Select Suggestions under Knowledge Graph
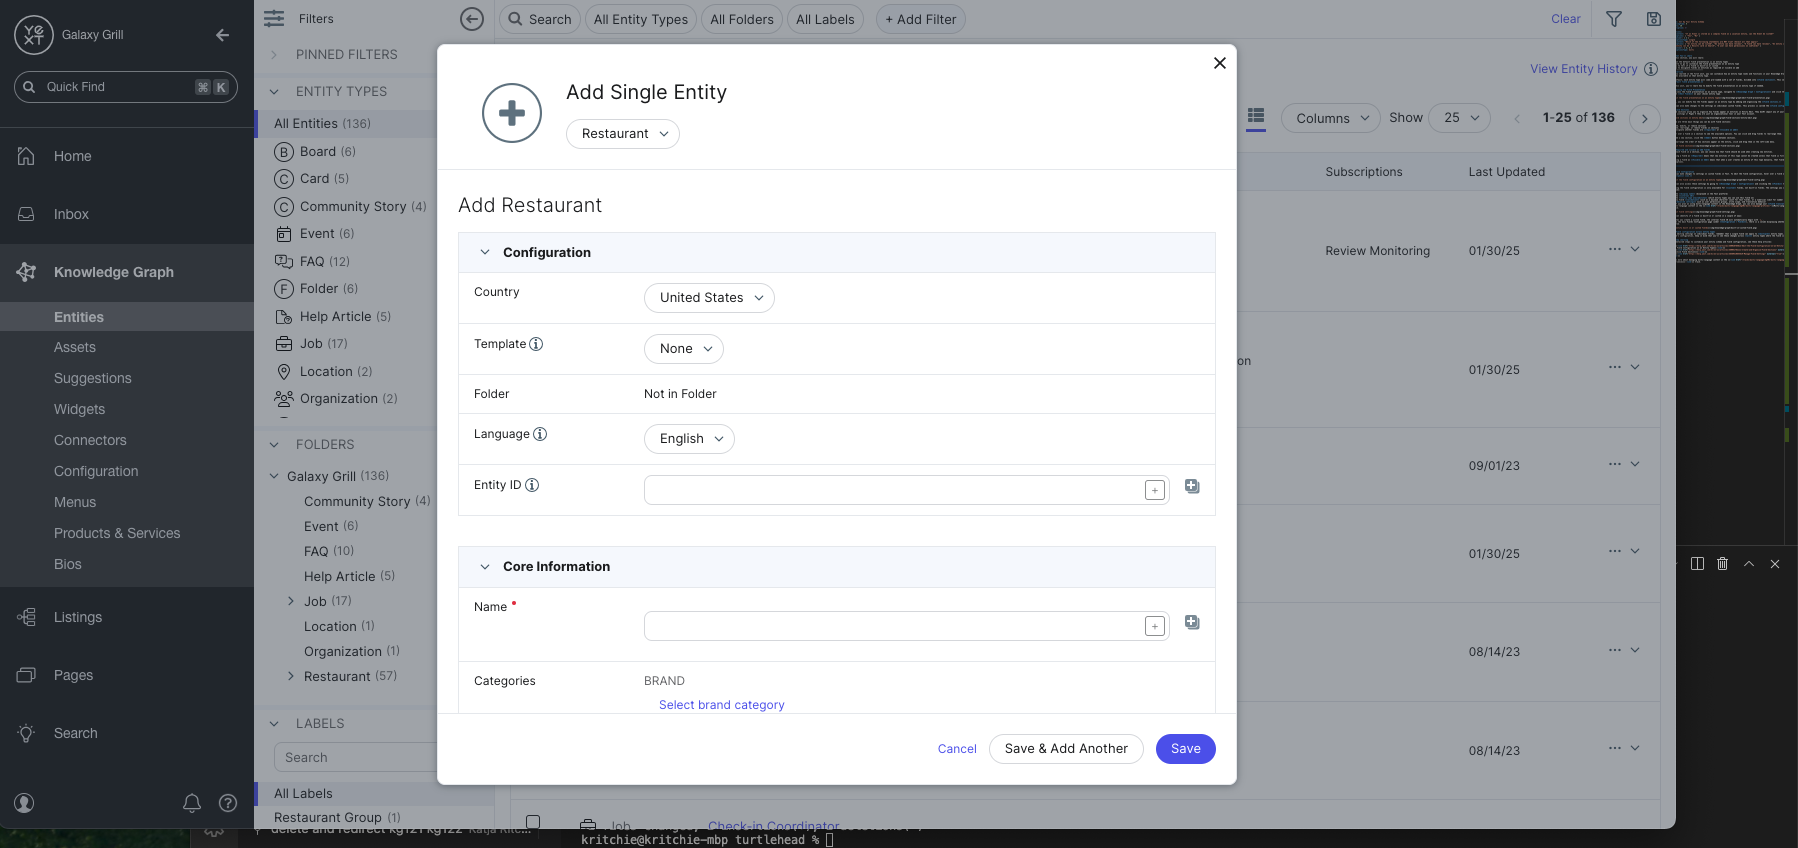Viewport: 1798px width, 848px height. tap(93, 379)
